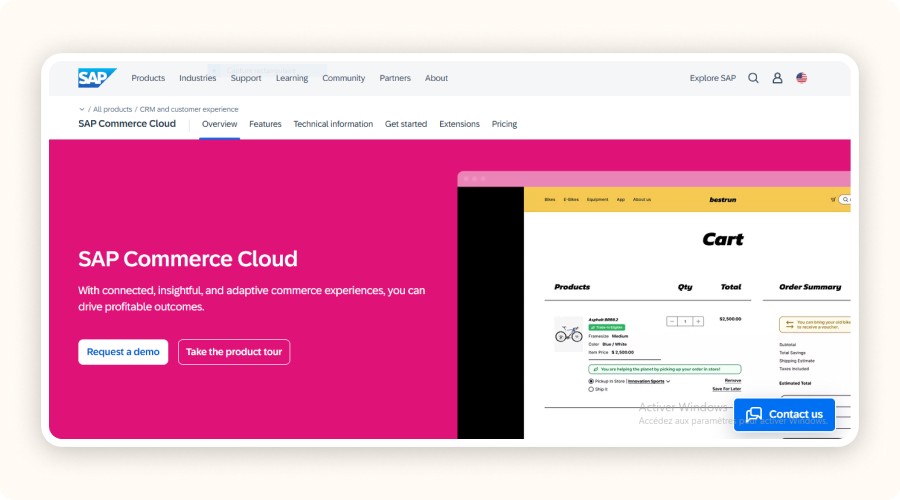Viewport: 900px width, 500px height.
Task: Switch to the Technical information tab
Action: 333,124
